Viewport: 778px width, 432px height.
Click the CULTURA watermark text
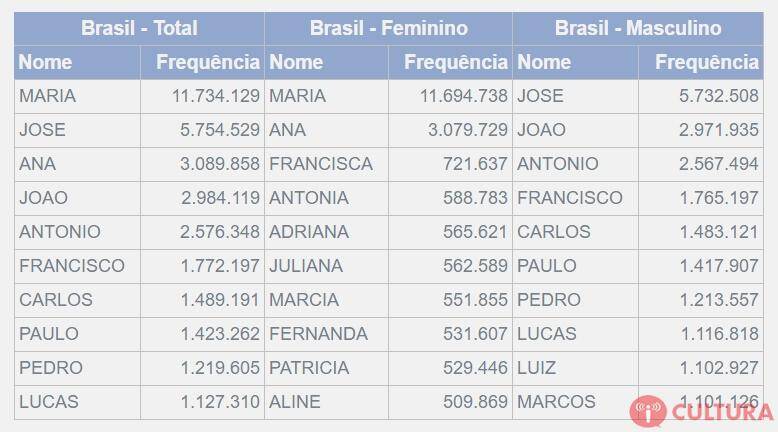pos(722,412)
